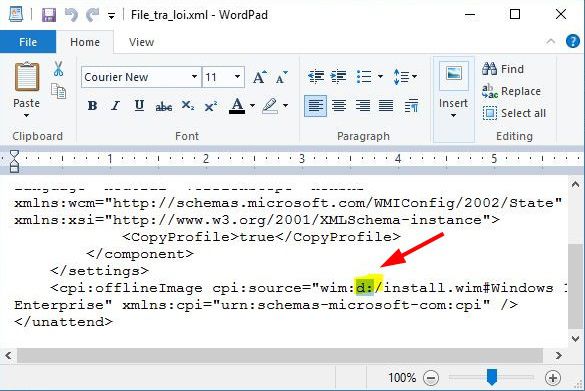Click the Insert picture icon
The width and height of the screenshot is (585, 391).
tap(454, 75)
